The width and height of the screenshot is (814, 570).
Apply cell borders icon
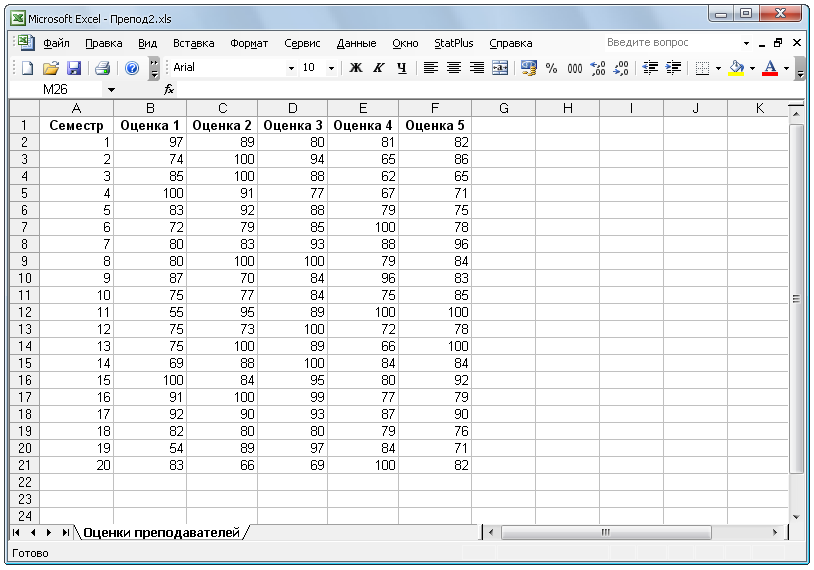pyautogui.click(x=702, y=68)
